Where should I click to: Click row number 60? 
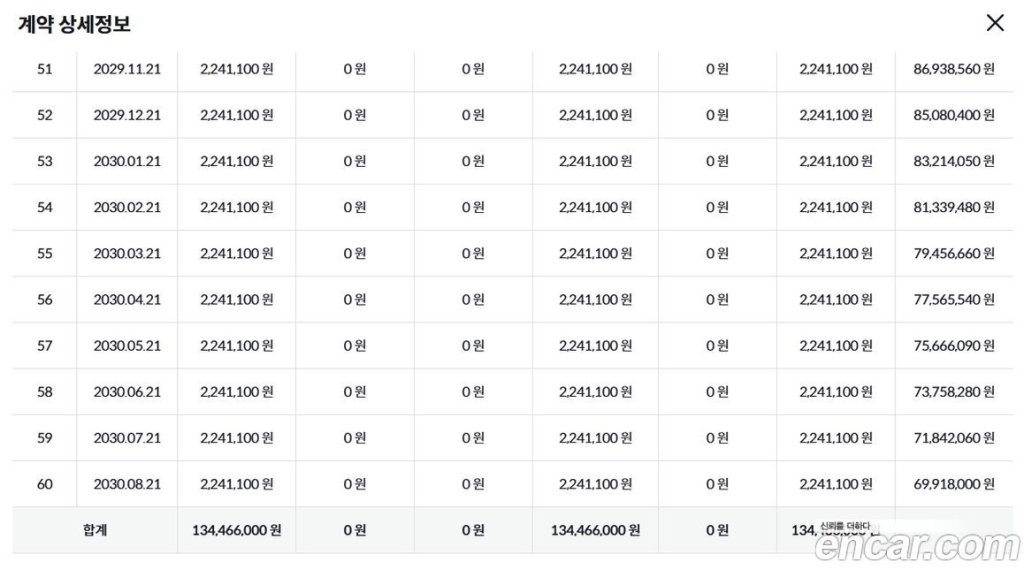click(x=45, y=484)
